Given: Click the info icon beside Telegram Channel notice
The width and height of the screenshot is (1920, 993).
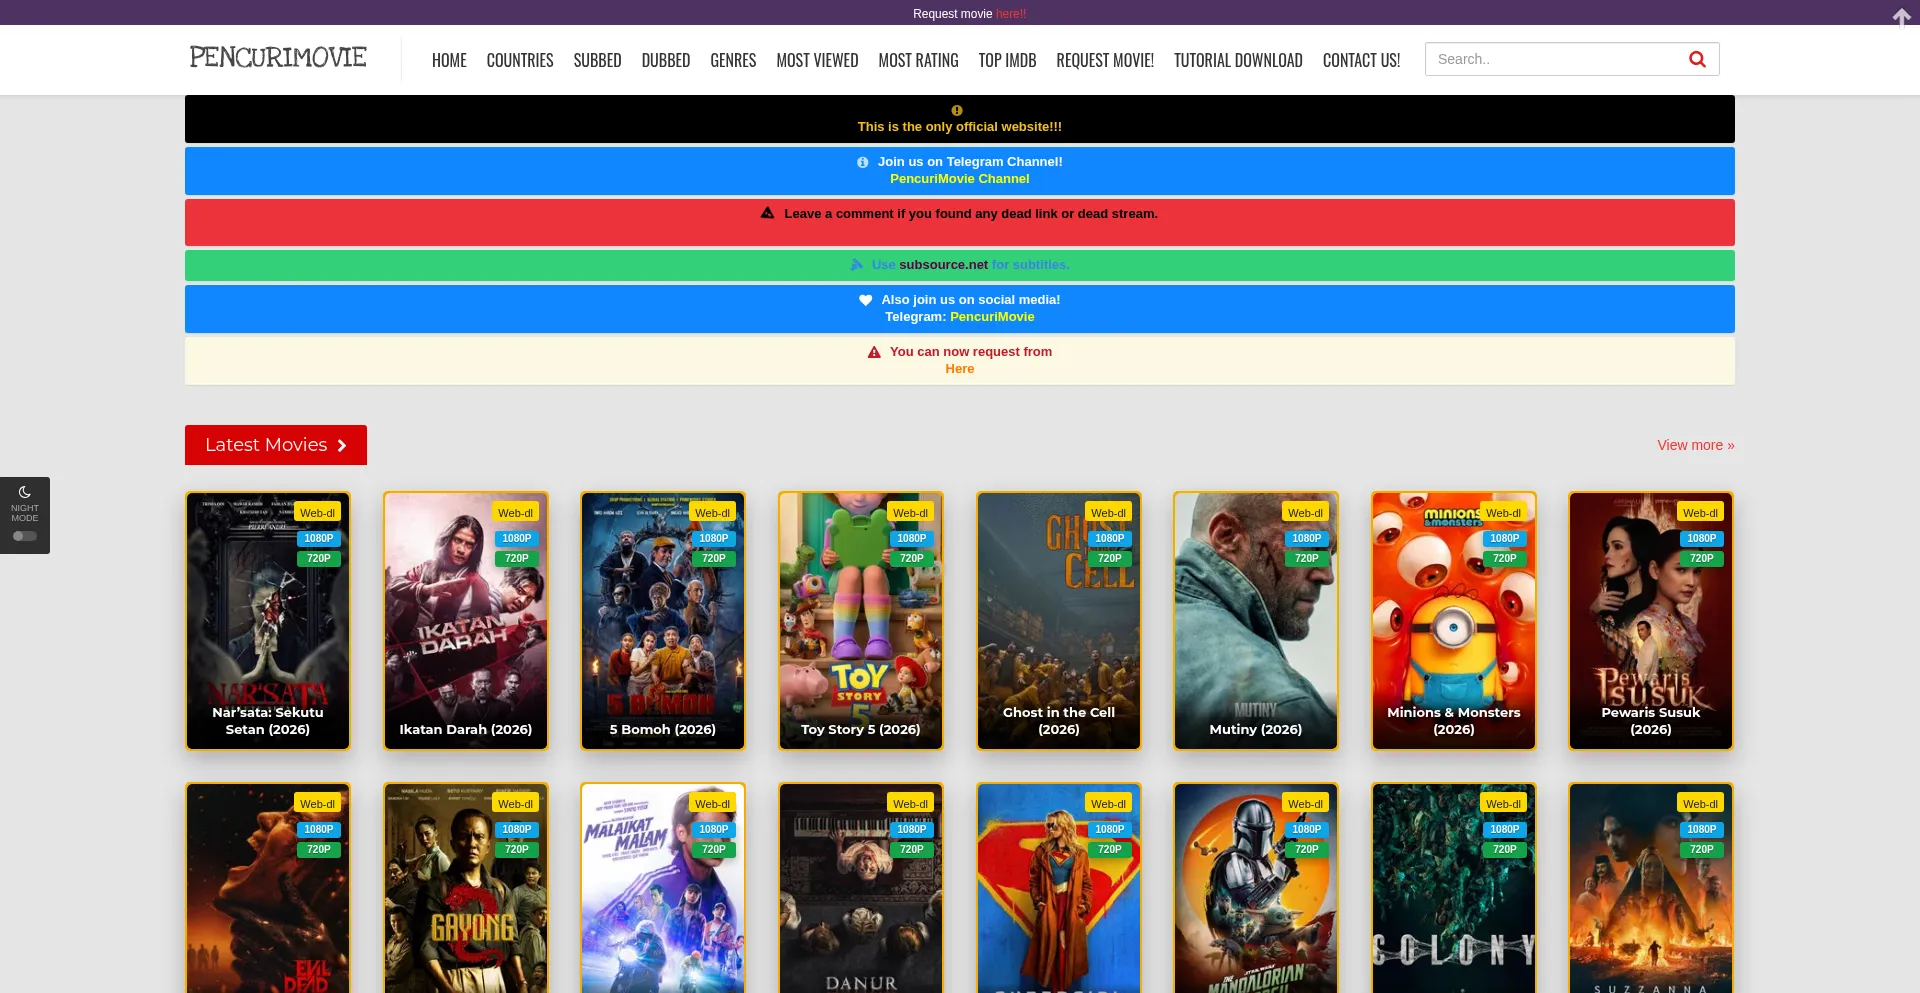Looking at the screenshot, I should click(863, 162).
